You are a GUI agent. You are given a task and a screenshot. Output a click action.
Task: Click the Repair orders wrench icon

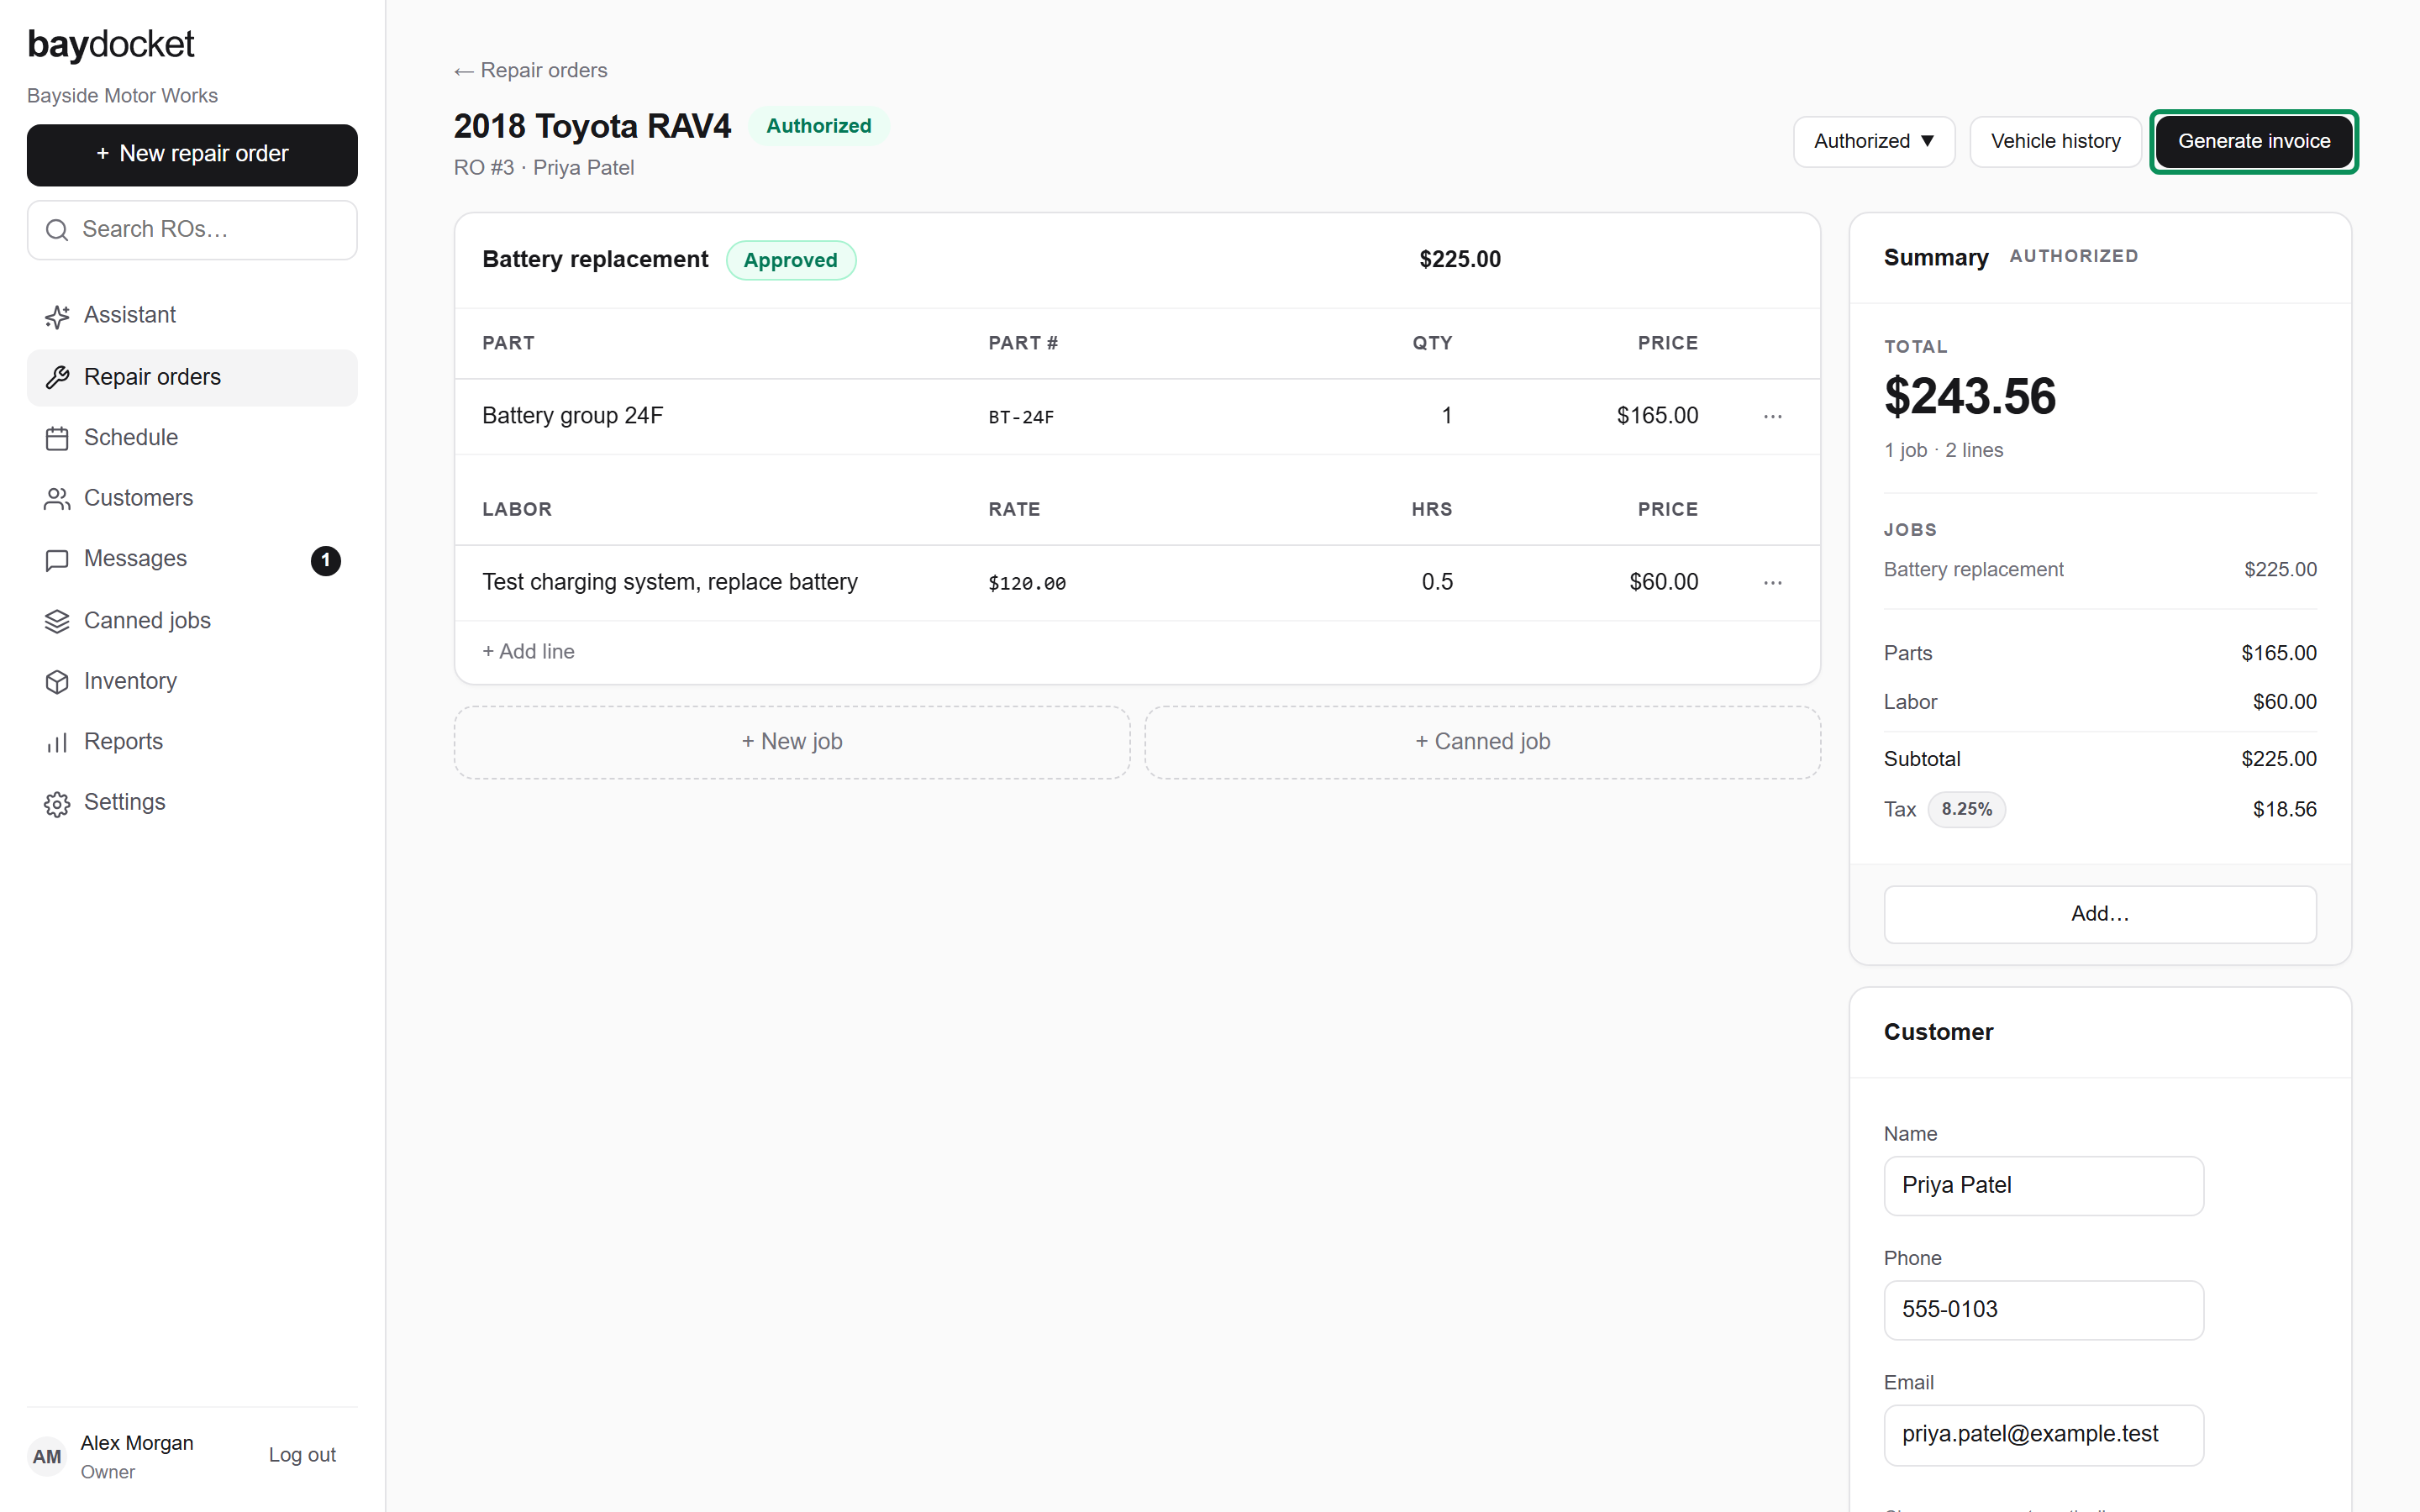[x=57, y=377]
